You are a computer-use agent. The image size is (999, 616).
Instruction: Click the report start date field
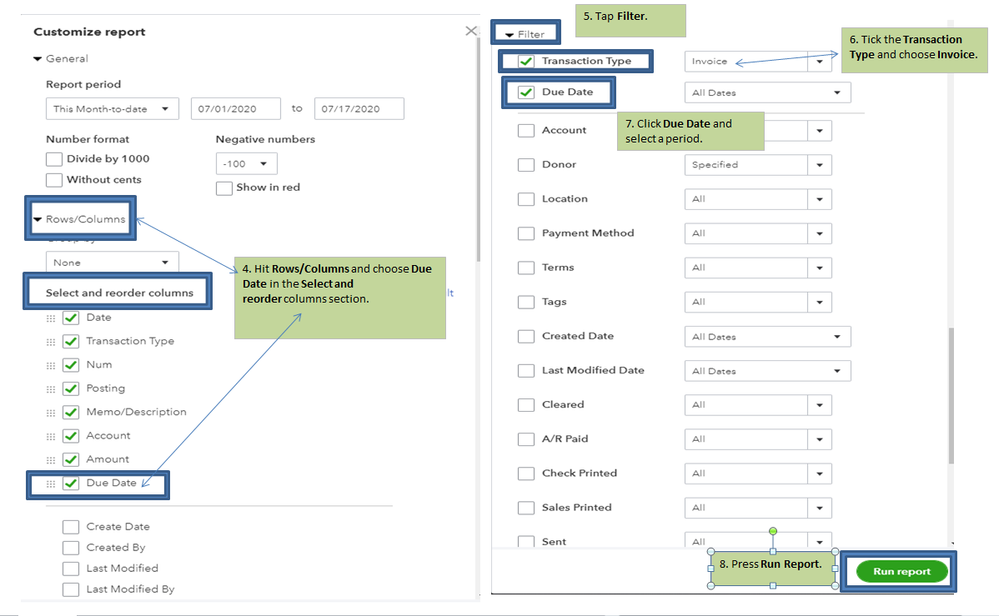pos(234,109)
